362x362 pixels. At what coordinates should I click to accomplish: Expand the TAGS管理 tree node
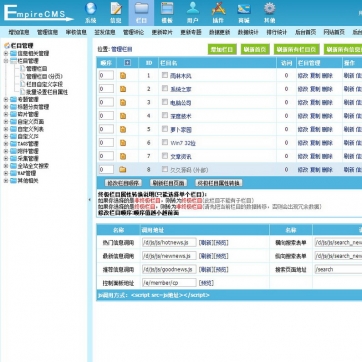[x=6, y=144]
